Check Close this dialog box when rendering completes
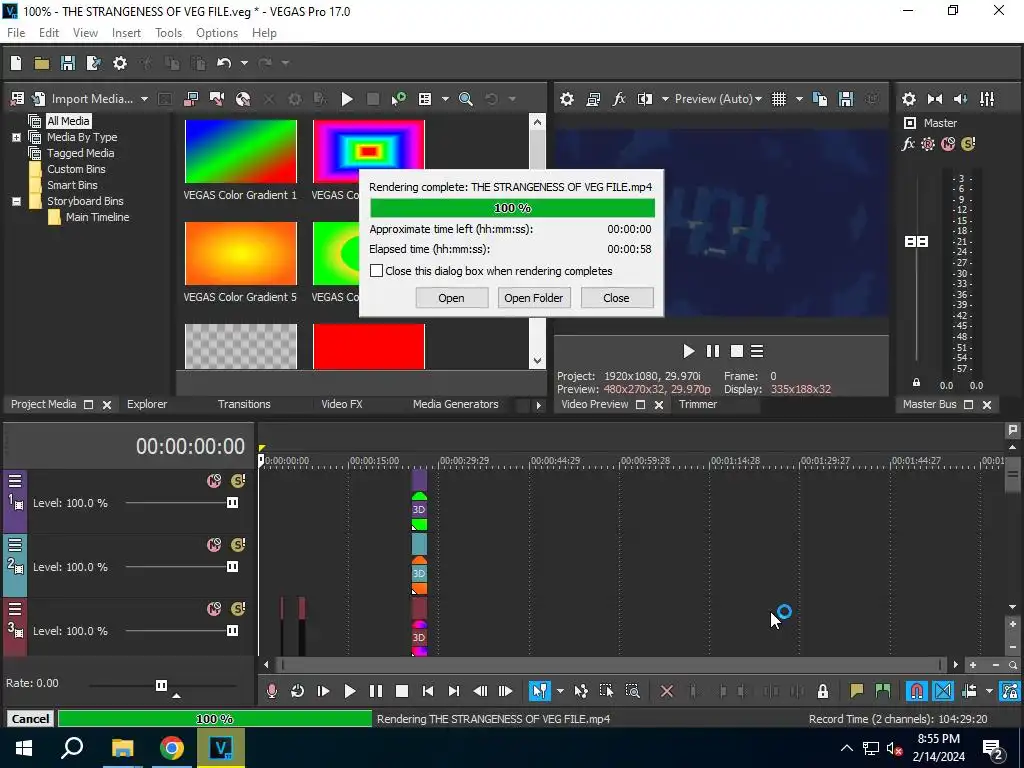 tap(376, 270)
